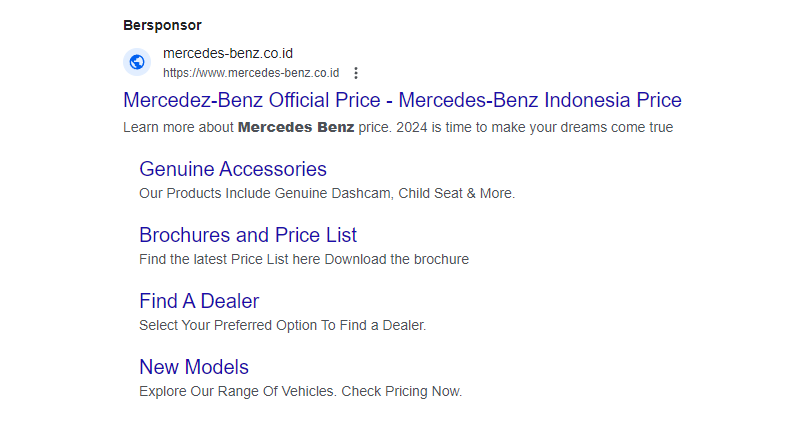Screen dimensions: 808x423
Task: Go to the Find A Dealer link
Action: 199,301
